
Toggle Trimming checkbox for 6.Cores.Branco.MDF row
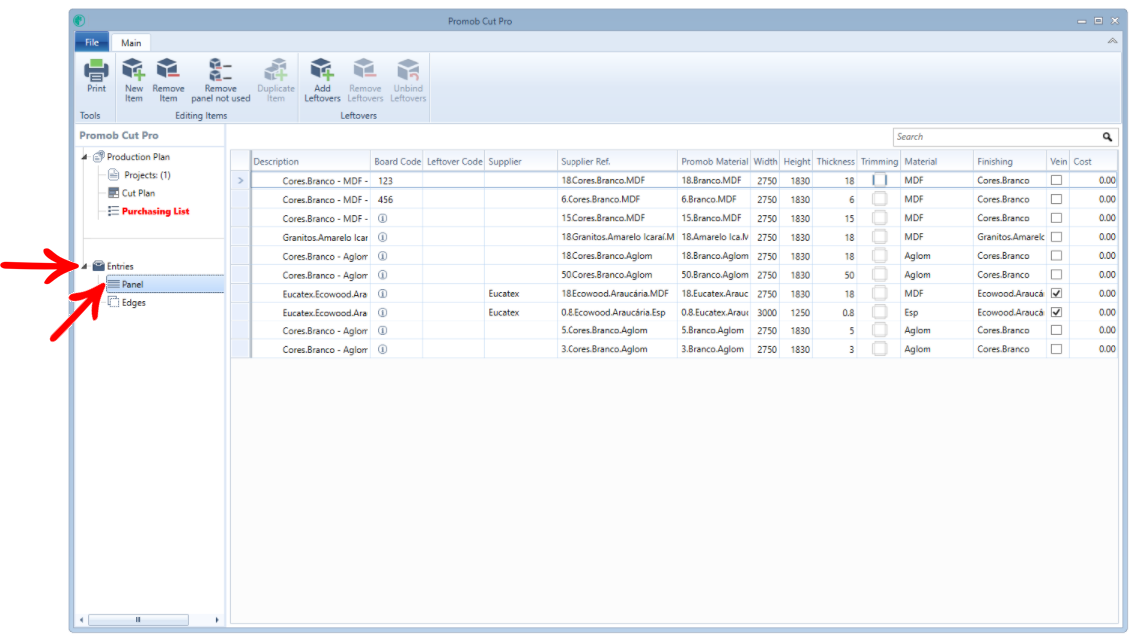tap(879, 199)
